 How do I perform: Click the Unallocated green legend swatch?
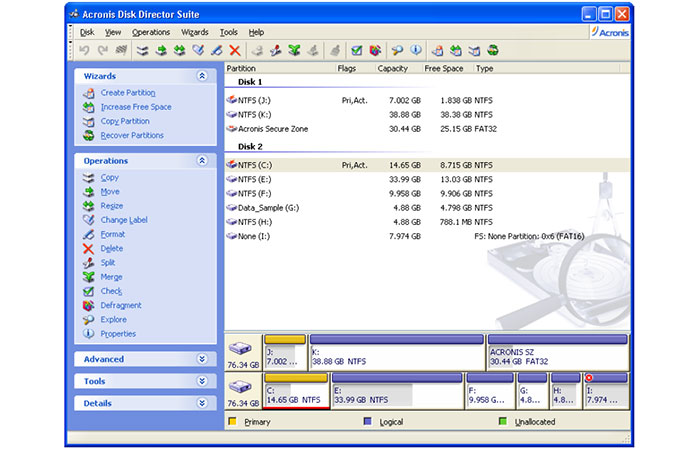[x=503, y=421]
